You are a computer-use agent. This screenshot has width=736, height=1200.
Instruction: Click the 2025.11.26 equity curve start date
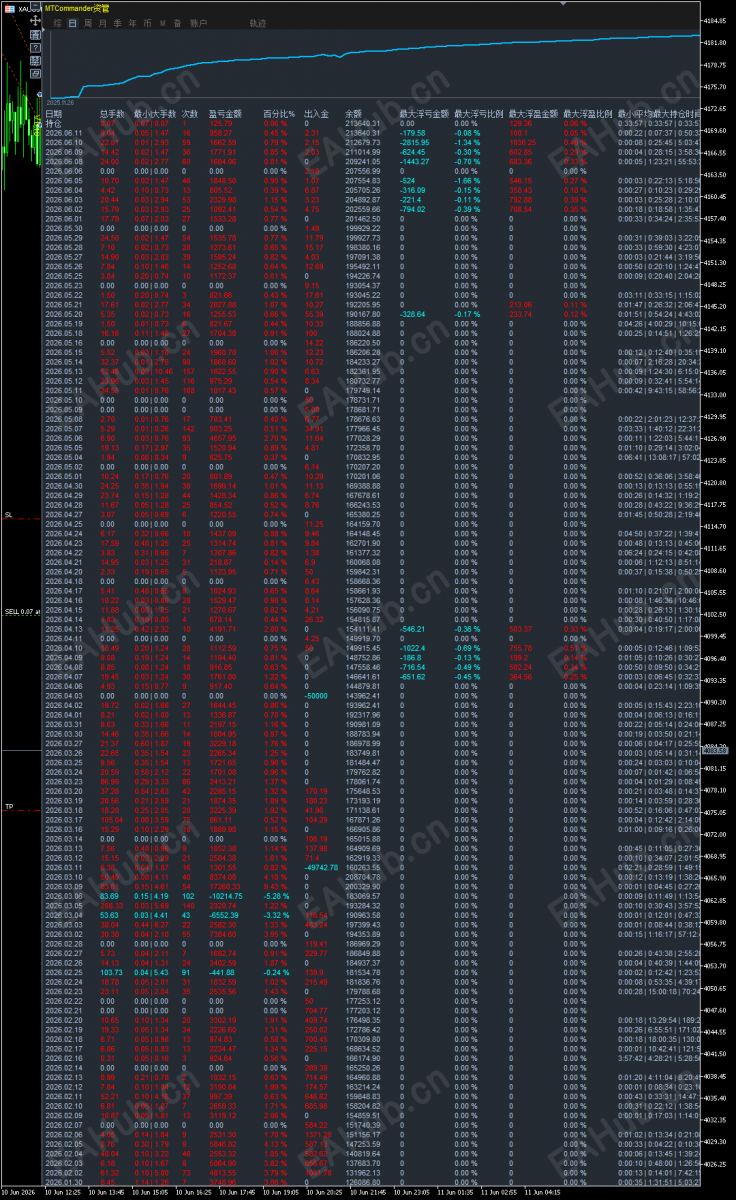point(61,102)
